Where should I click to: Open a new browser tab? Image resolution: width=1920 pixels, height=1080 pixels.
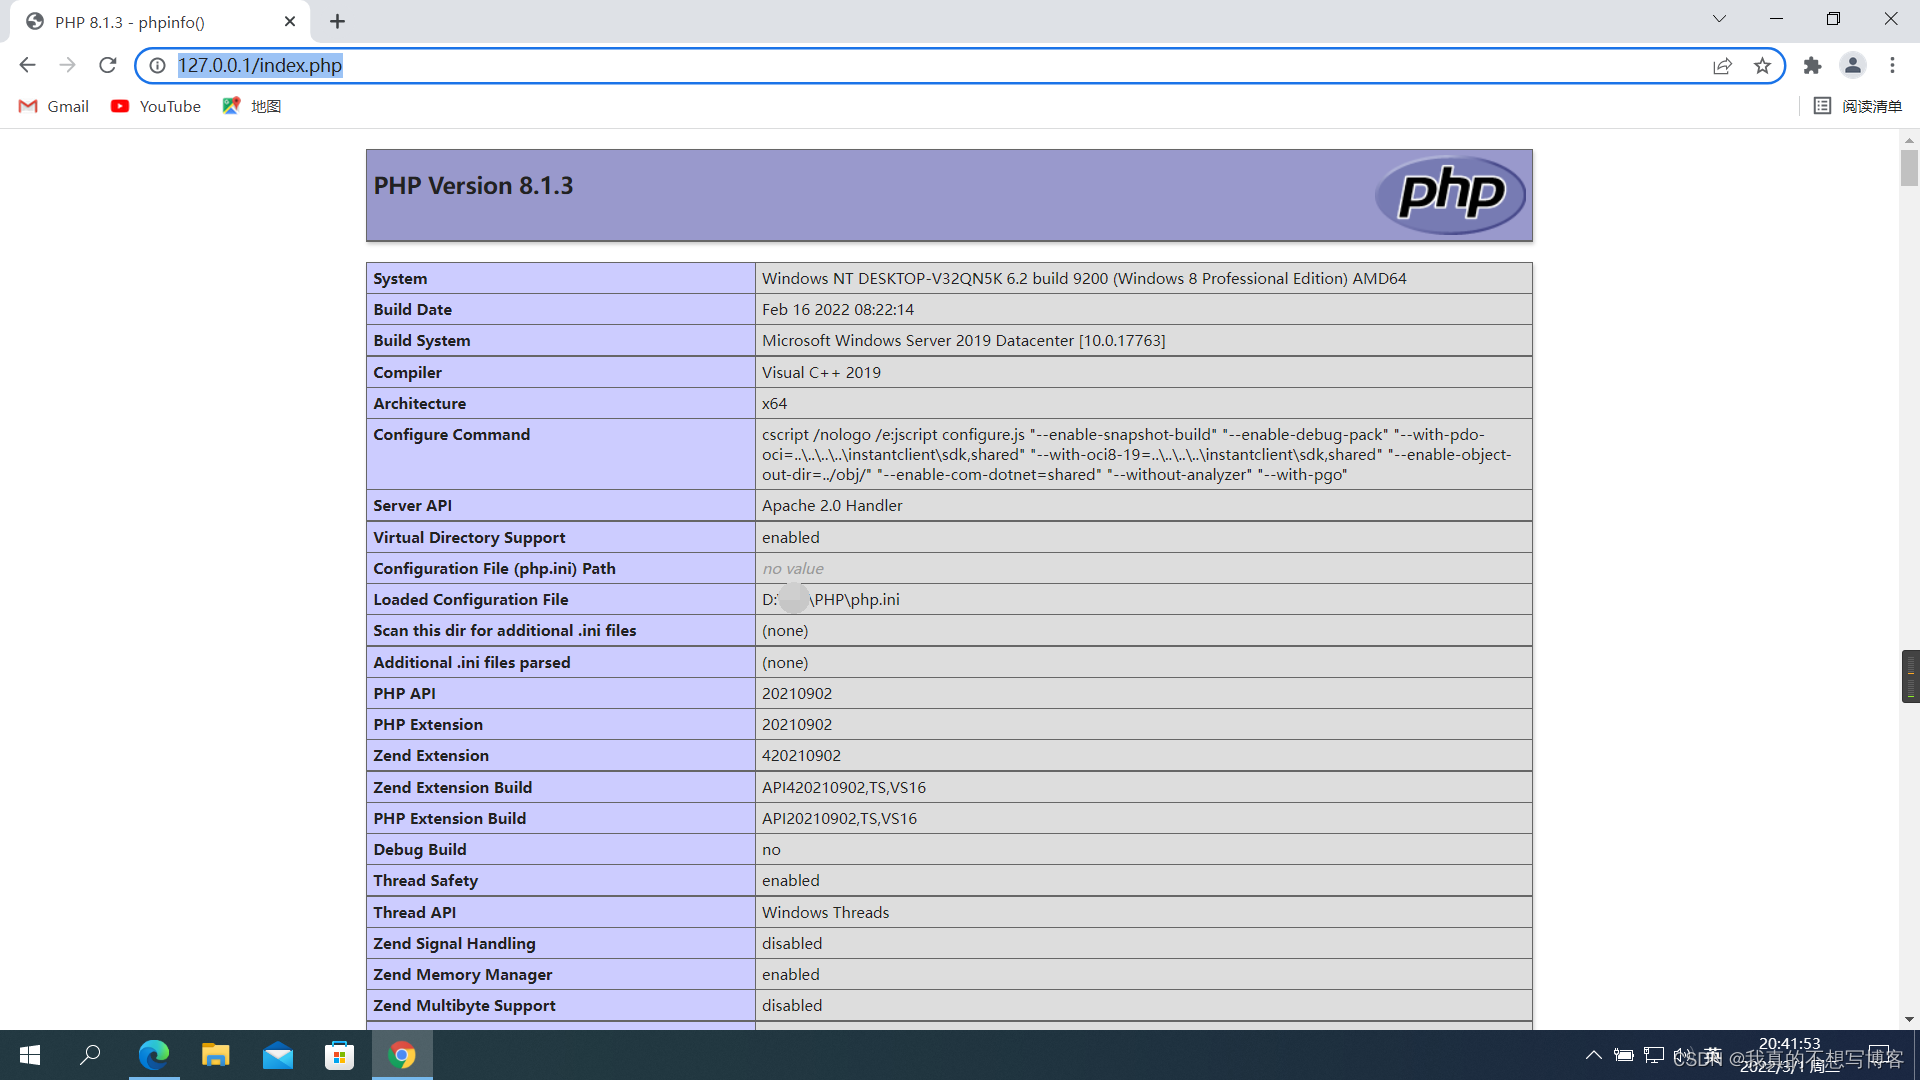tap(337, 21)
